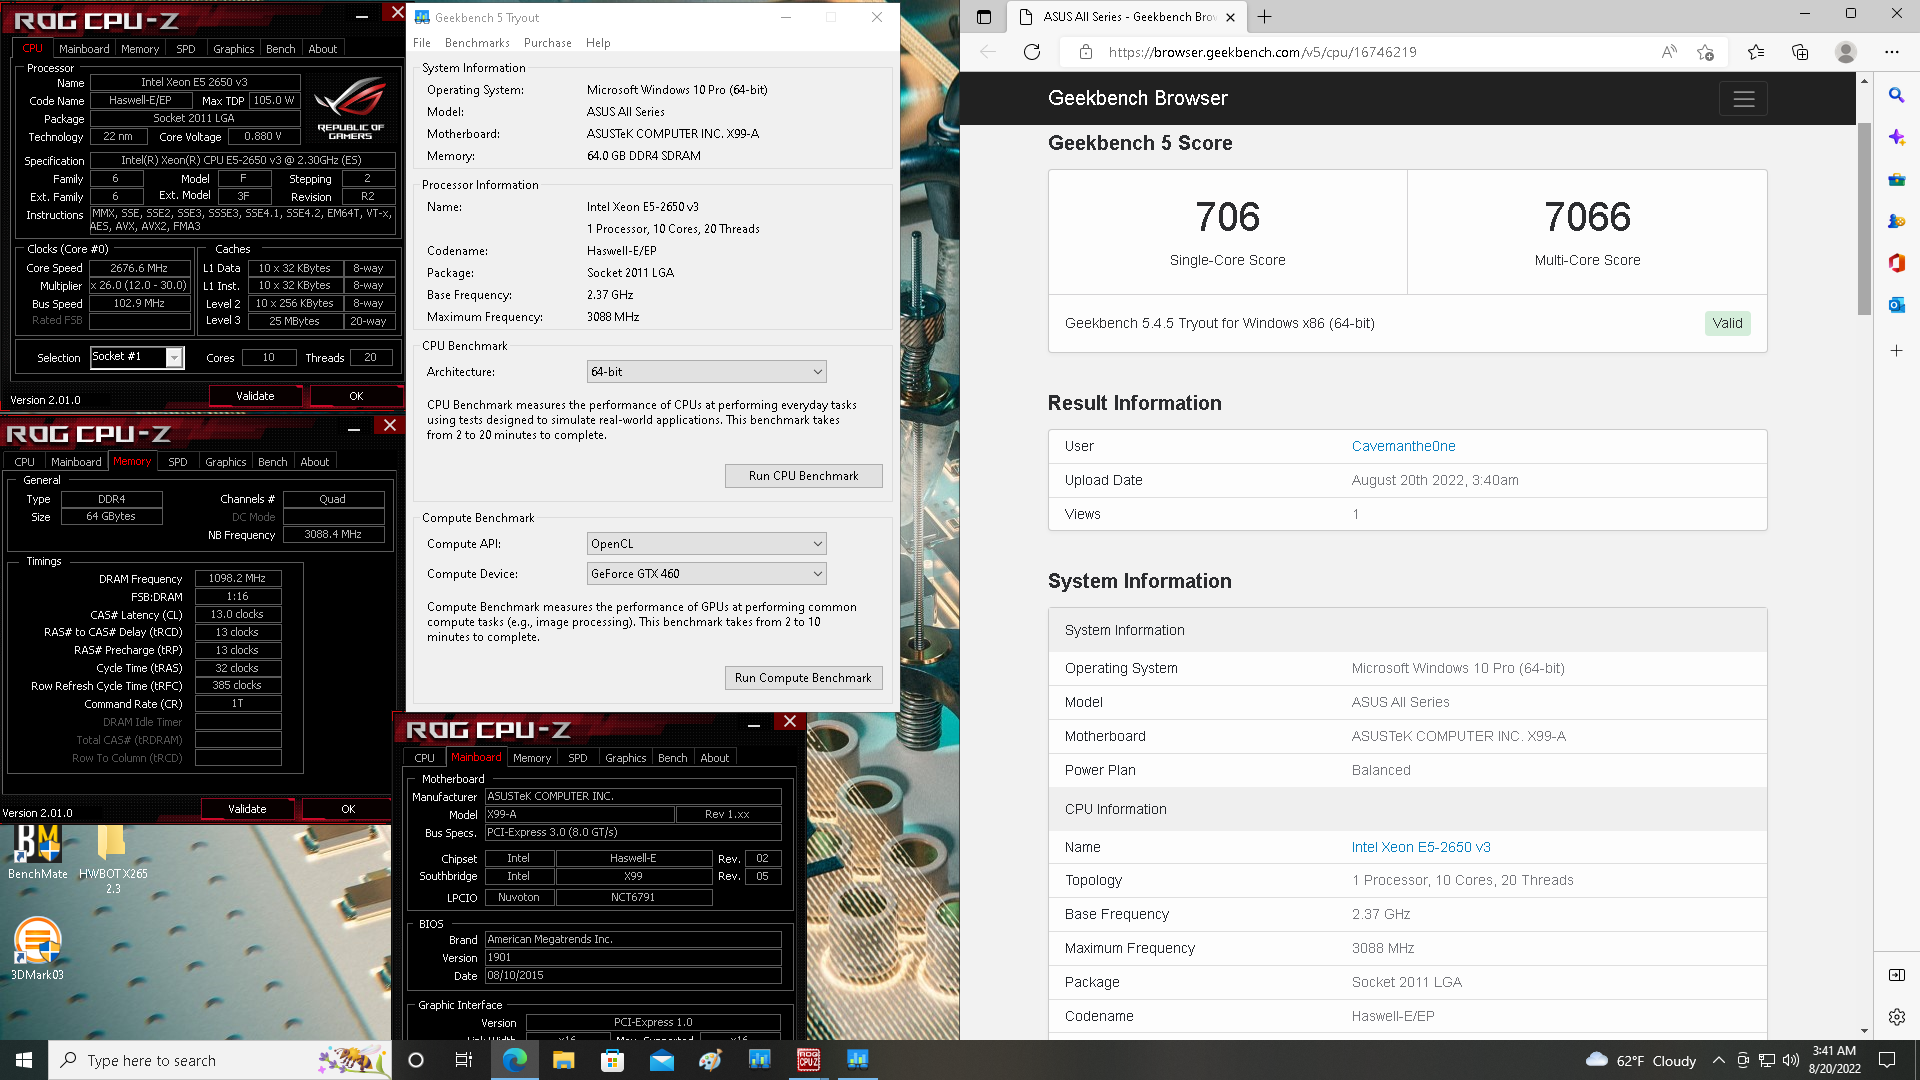The image size is (1920, 1080).
Task: Open the Compute API OpenCL dropdown
Action: tap(706, 544)
